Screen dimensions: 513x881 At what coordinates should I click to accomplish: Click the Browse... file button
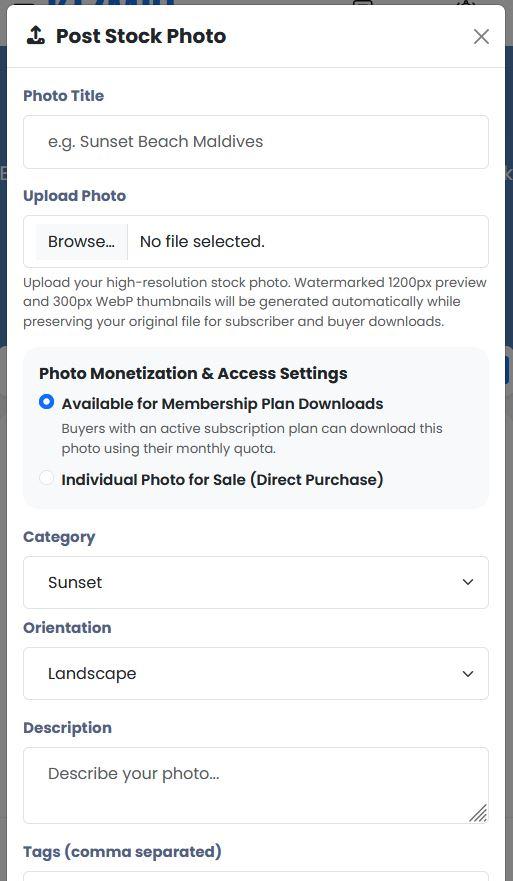(x=82, y=242)
